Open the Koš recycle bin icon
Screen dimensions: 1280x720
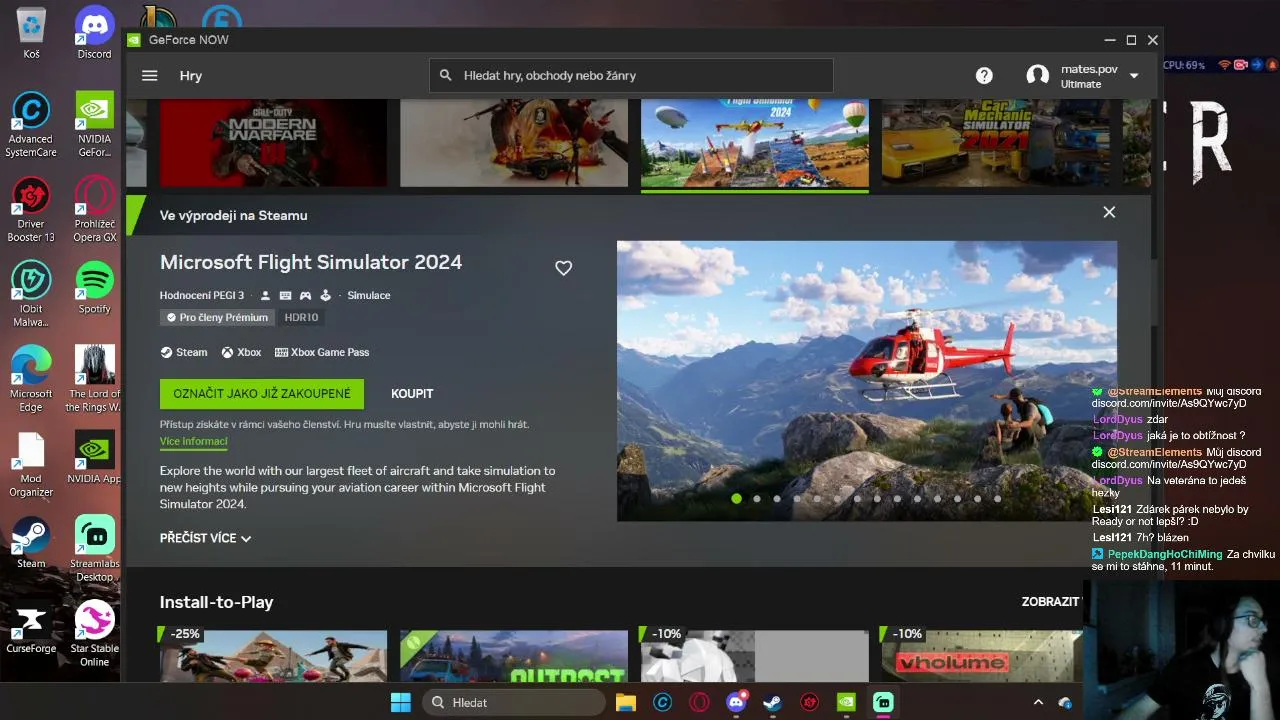[x=31, y=33]
